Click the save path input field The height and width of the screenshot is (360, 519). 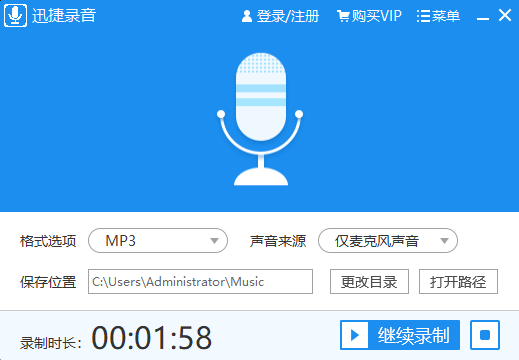click(x=200, y=282)
